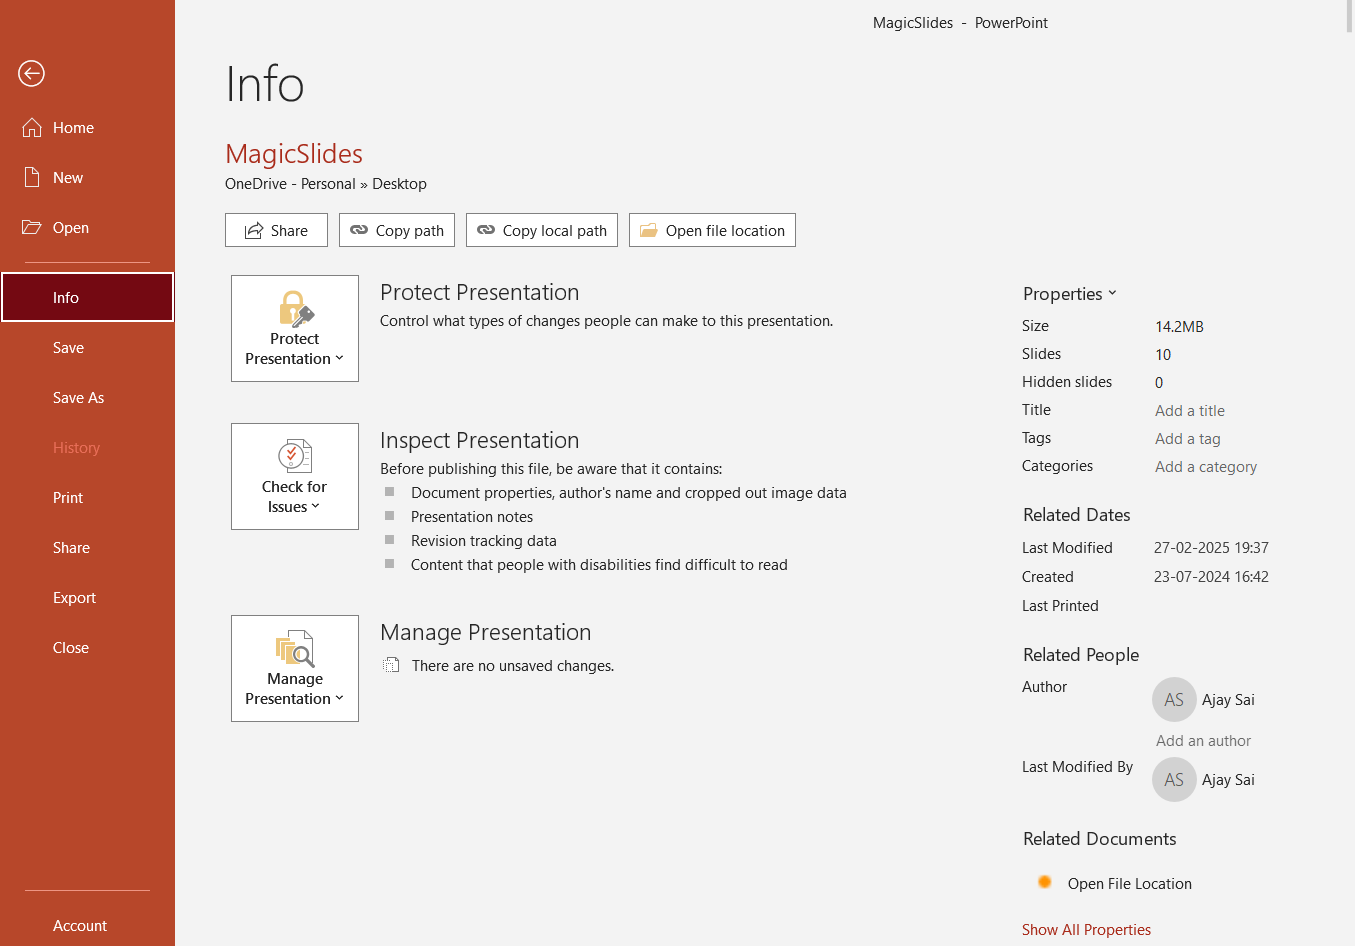The height and width of the screenshot is (946, 1355).
Task: Click the Open file location button
Action: coord(712,230)
